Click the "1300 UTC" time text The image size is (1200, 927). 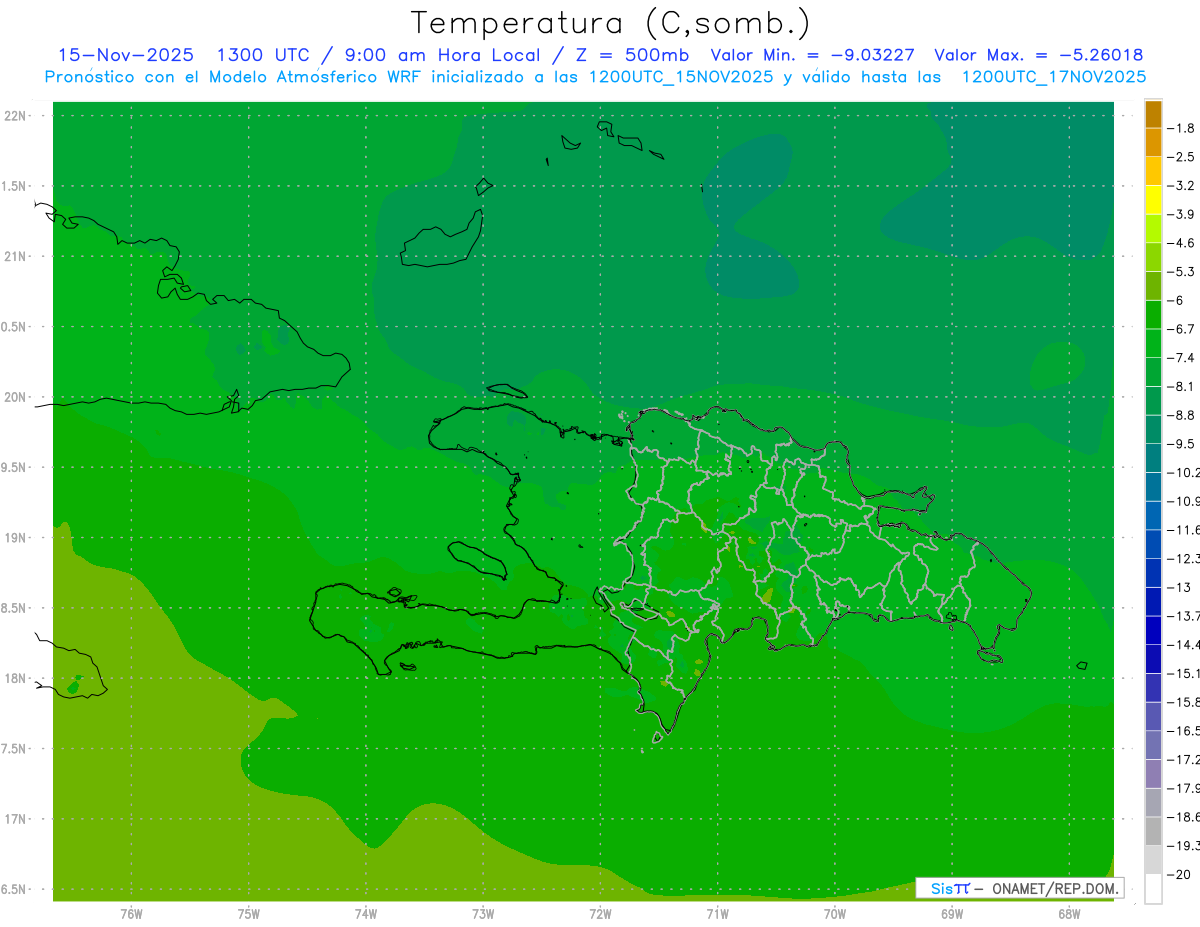point(264,55)
